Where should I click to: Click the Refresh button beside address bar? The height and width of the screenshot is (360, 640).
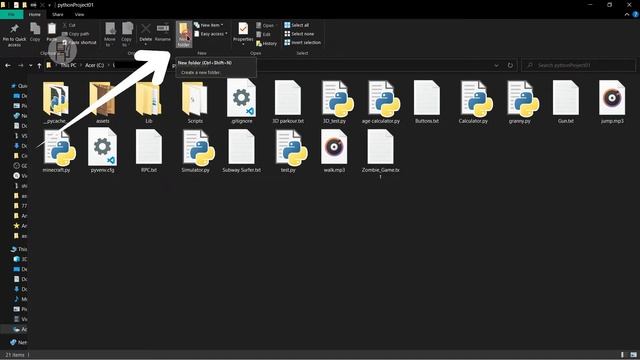click(510, 65)
